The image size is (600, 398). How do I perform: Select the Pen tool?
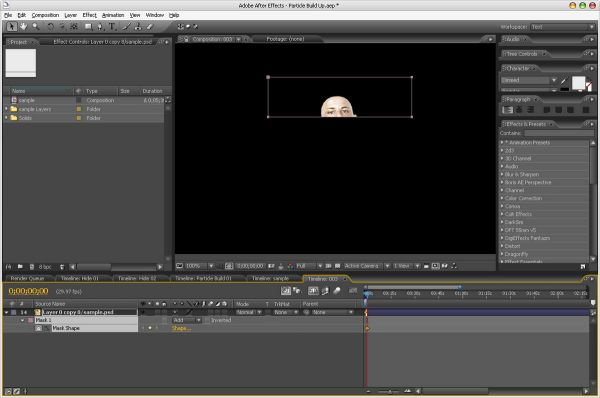click(x=100, y=26)
